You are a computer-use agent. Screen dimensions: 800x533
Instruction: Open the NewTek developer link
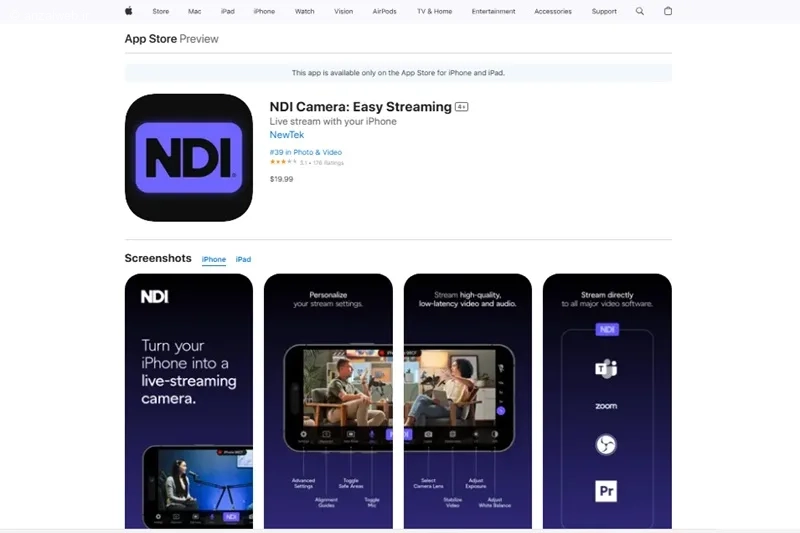click(287, 135)
